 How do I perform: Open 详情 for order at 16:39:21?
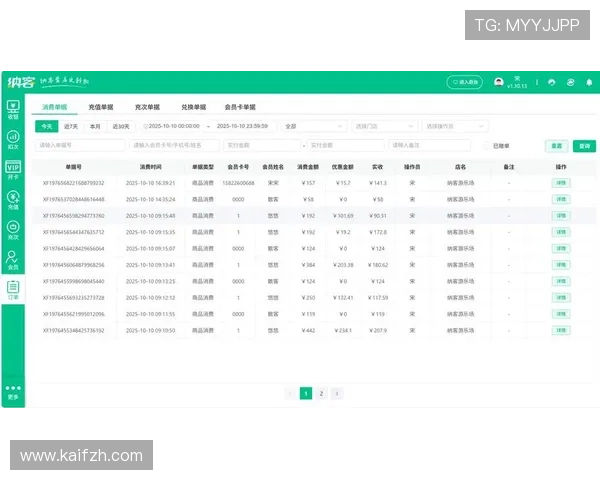(x=561, y=183)
